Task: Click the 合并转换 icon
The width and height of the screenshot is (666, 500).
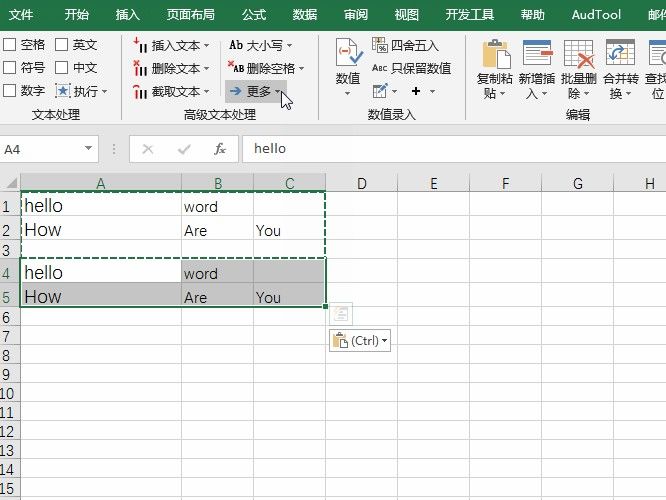Action: [620, 52]
